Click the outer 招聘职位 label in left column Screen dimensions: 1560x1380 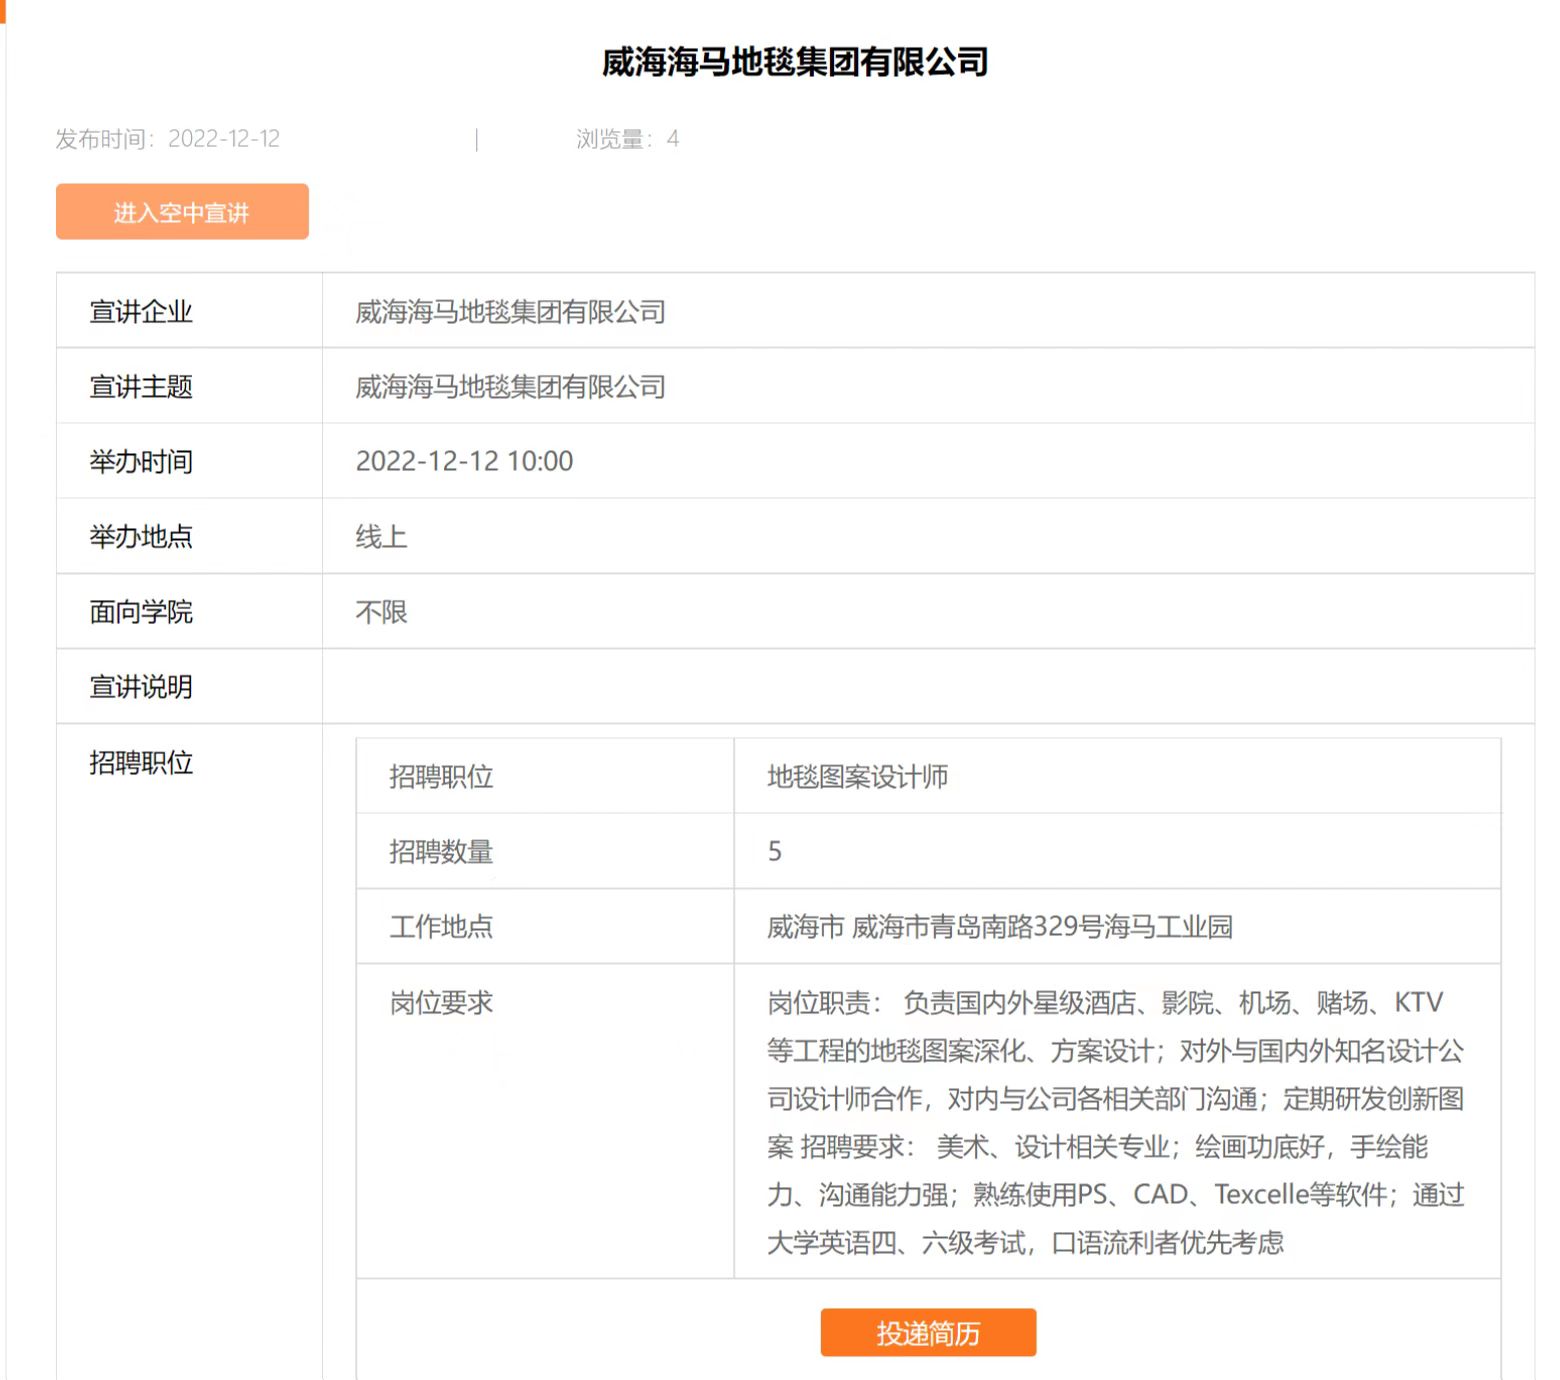point(141,763)
